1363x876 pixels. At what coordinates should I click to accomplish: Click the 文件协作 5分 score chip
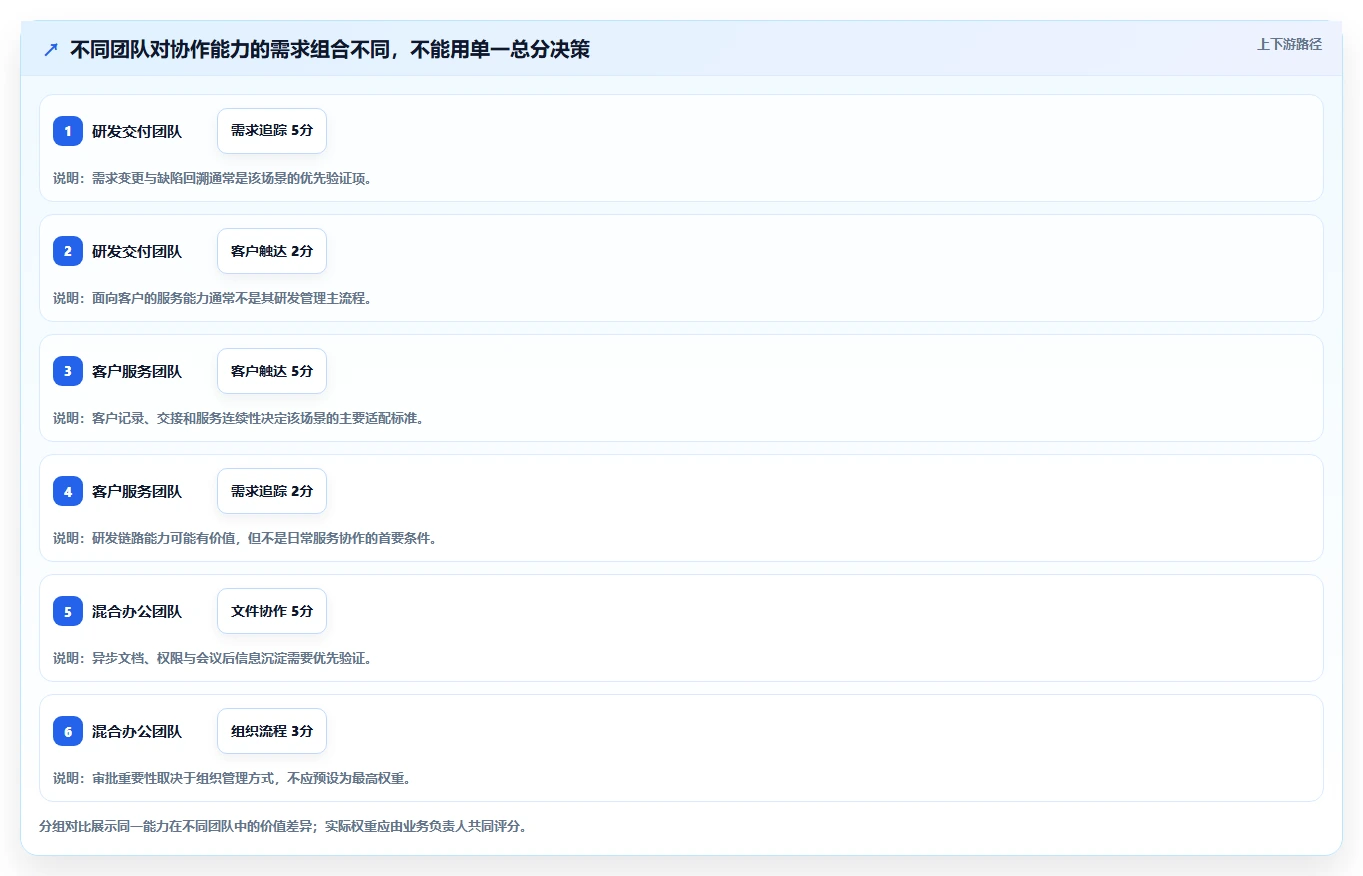[272, 611]
